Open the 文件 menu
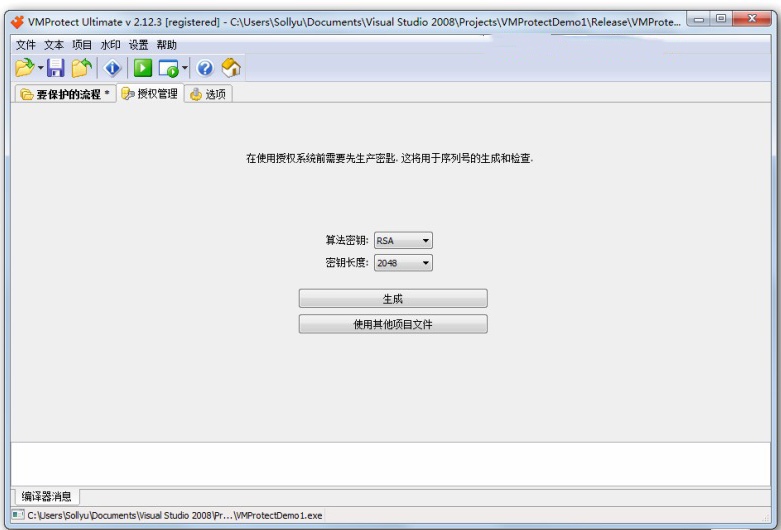The image size is (781, 530). coord(25,45)
